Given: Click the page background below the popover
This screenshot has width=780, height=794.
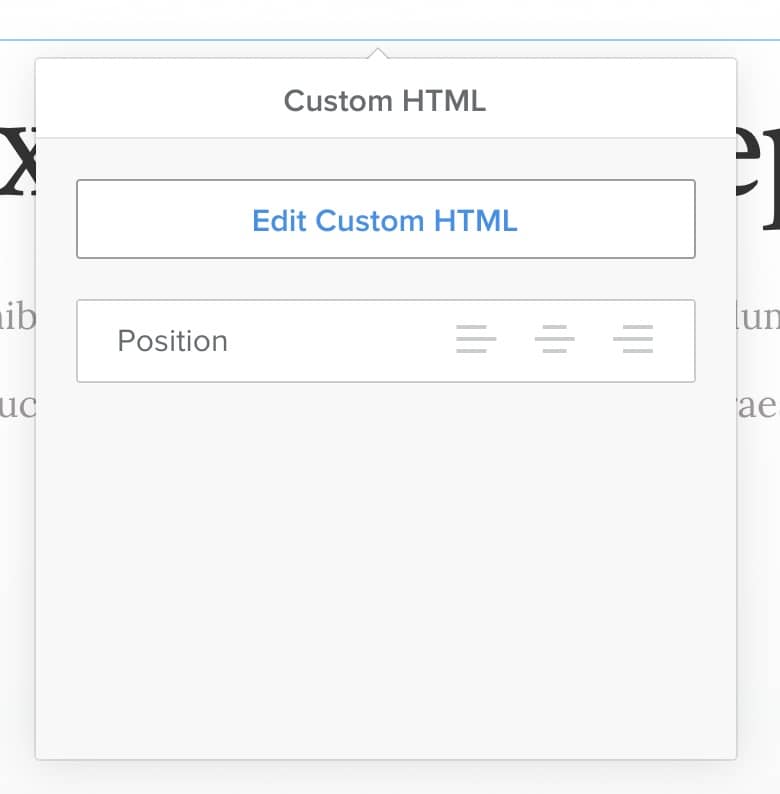Looking at the screenshot, I should (x=385, y=778).
